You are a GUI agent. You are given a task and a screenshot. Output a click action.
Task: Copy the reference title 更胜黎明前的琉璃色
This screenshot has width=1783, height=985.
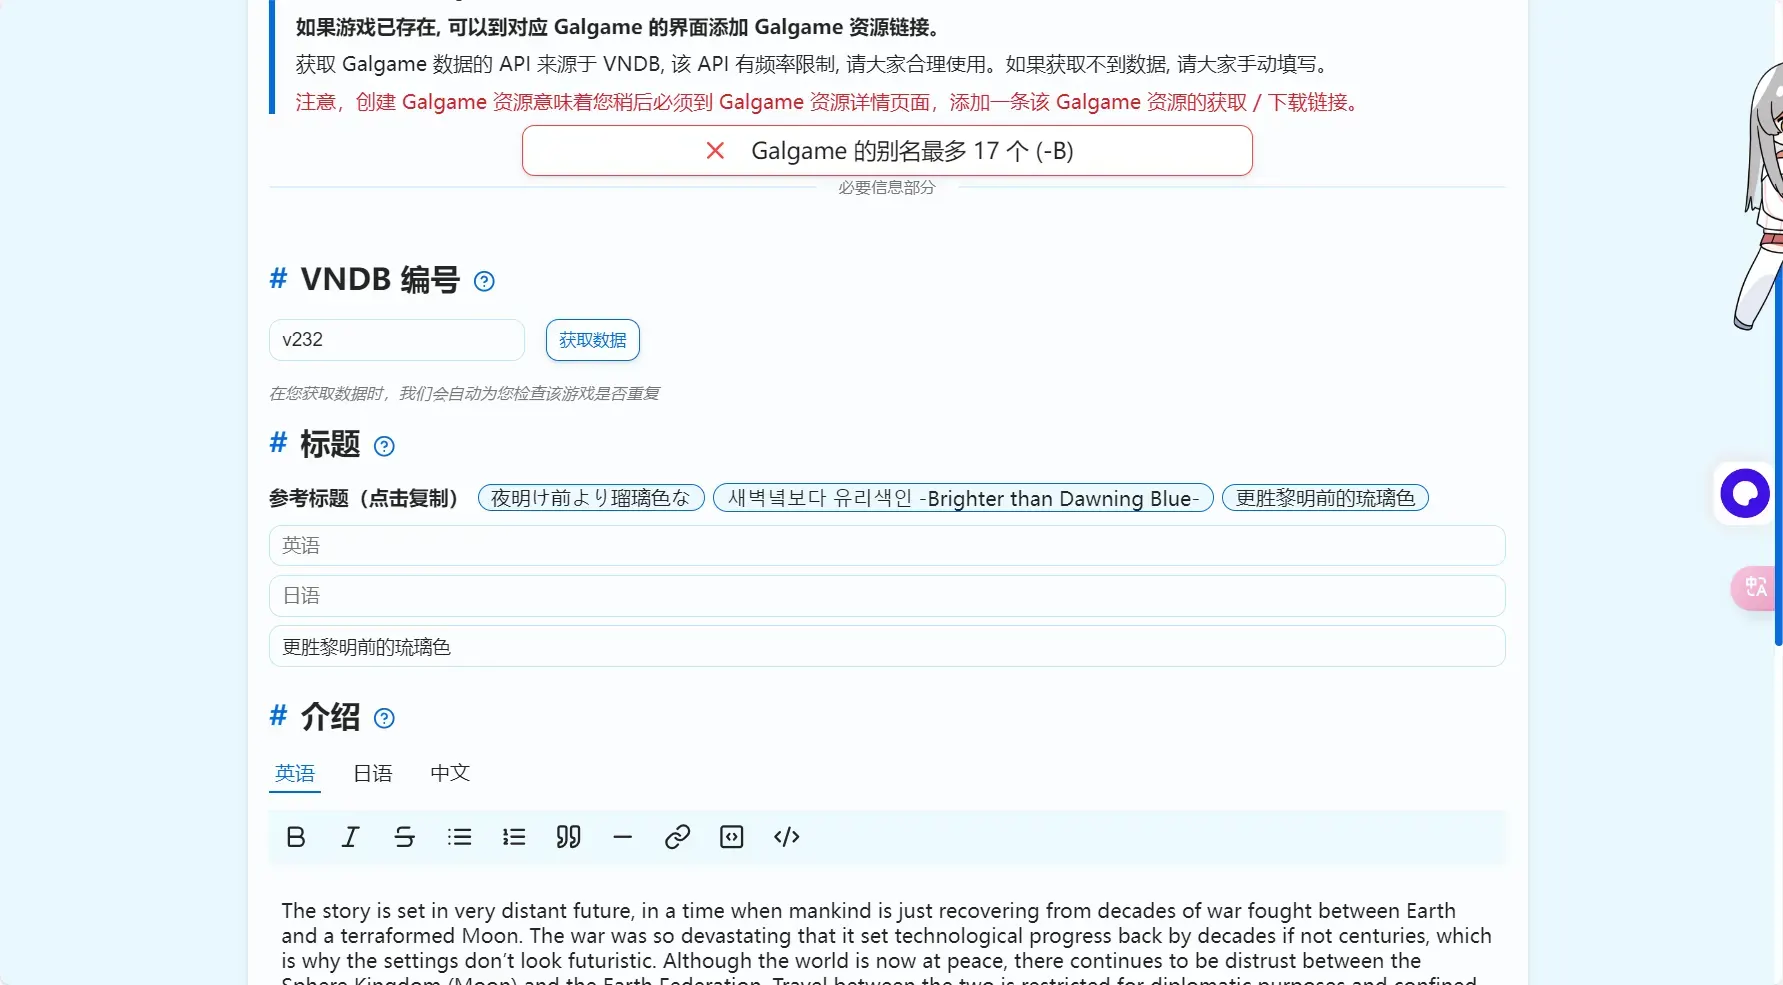(1325, 498)
